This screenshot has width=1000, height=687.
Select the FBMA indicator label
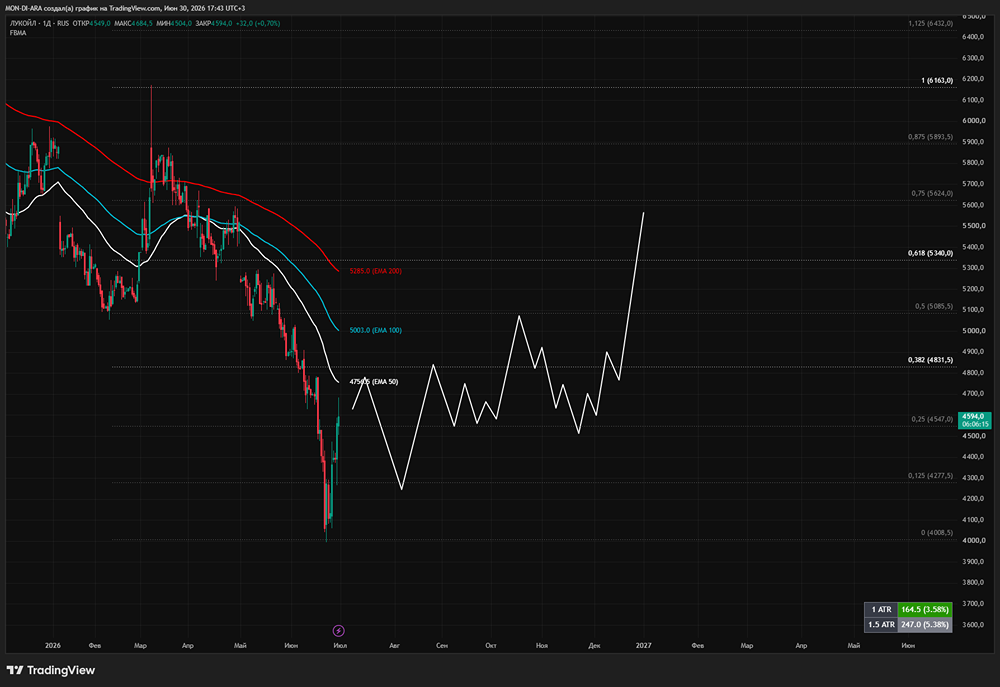click(18, 33)
